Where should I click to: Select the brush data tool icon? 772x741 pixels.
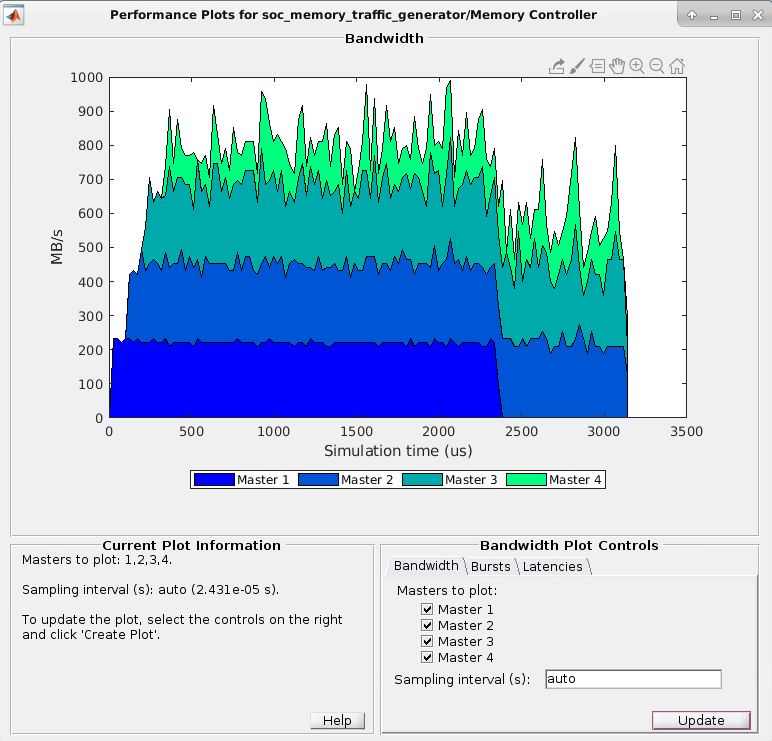[x=577, y=66]
